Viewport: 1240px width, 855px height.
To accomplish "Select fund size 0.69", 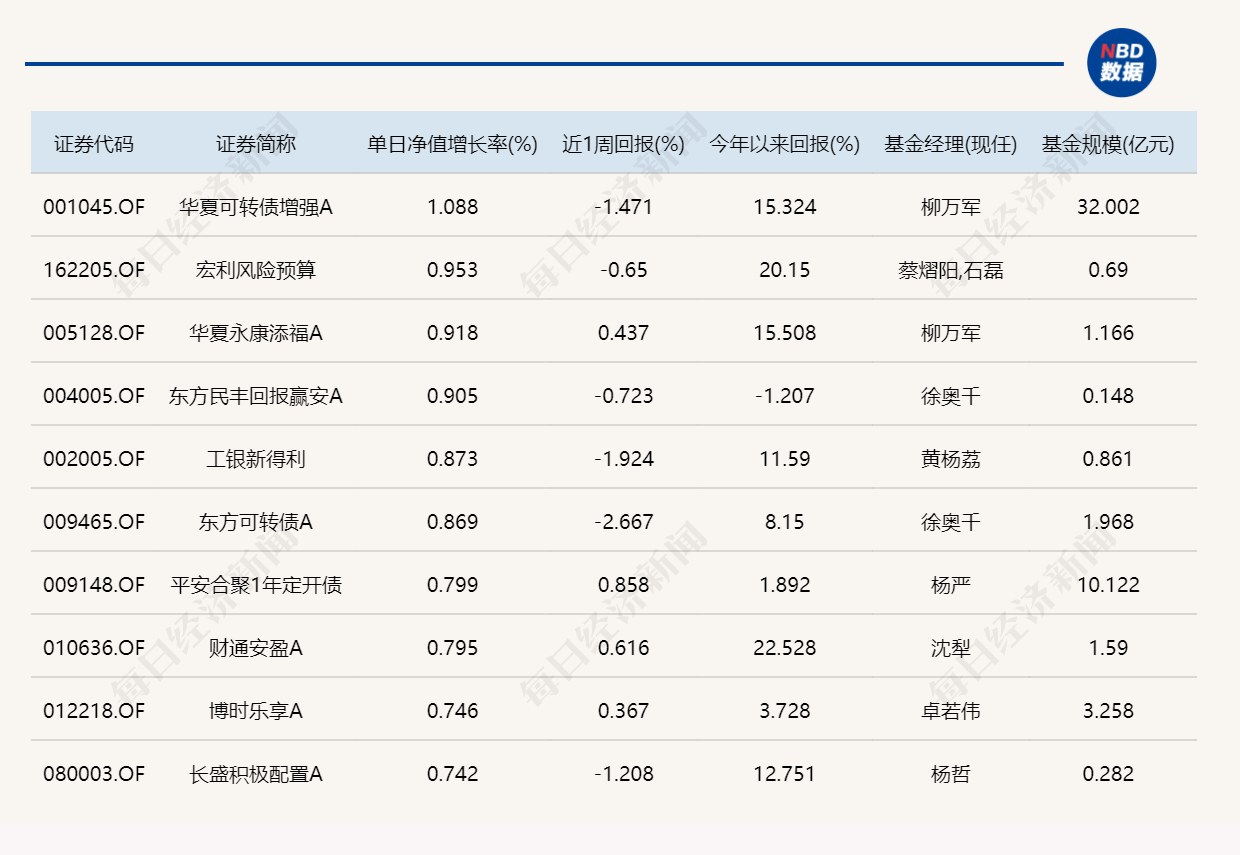I will [1108, 270].
